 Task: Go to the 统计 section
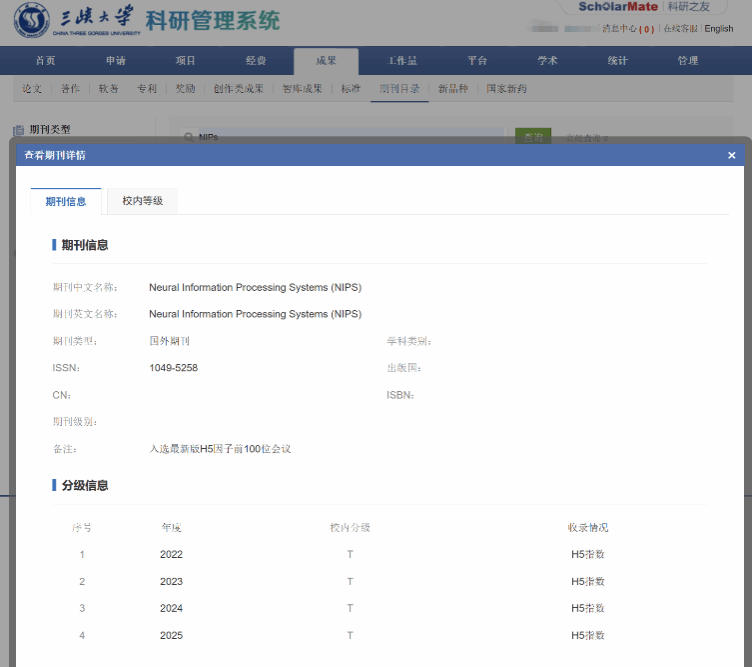point(618,61)
